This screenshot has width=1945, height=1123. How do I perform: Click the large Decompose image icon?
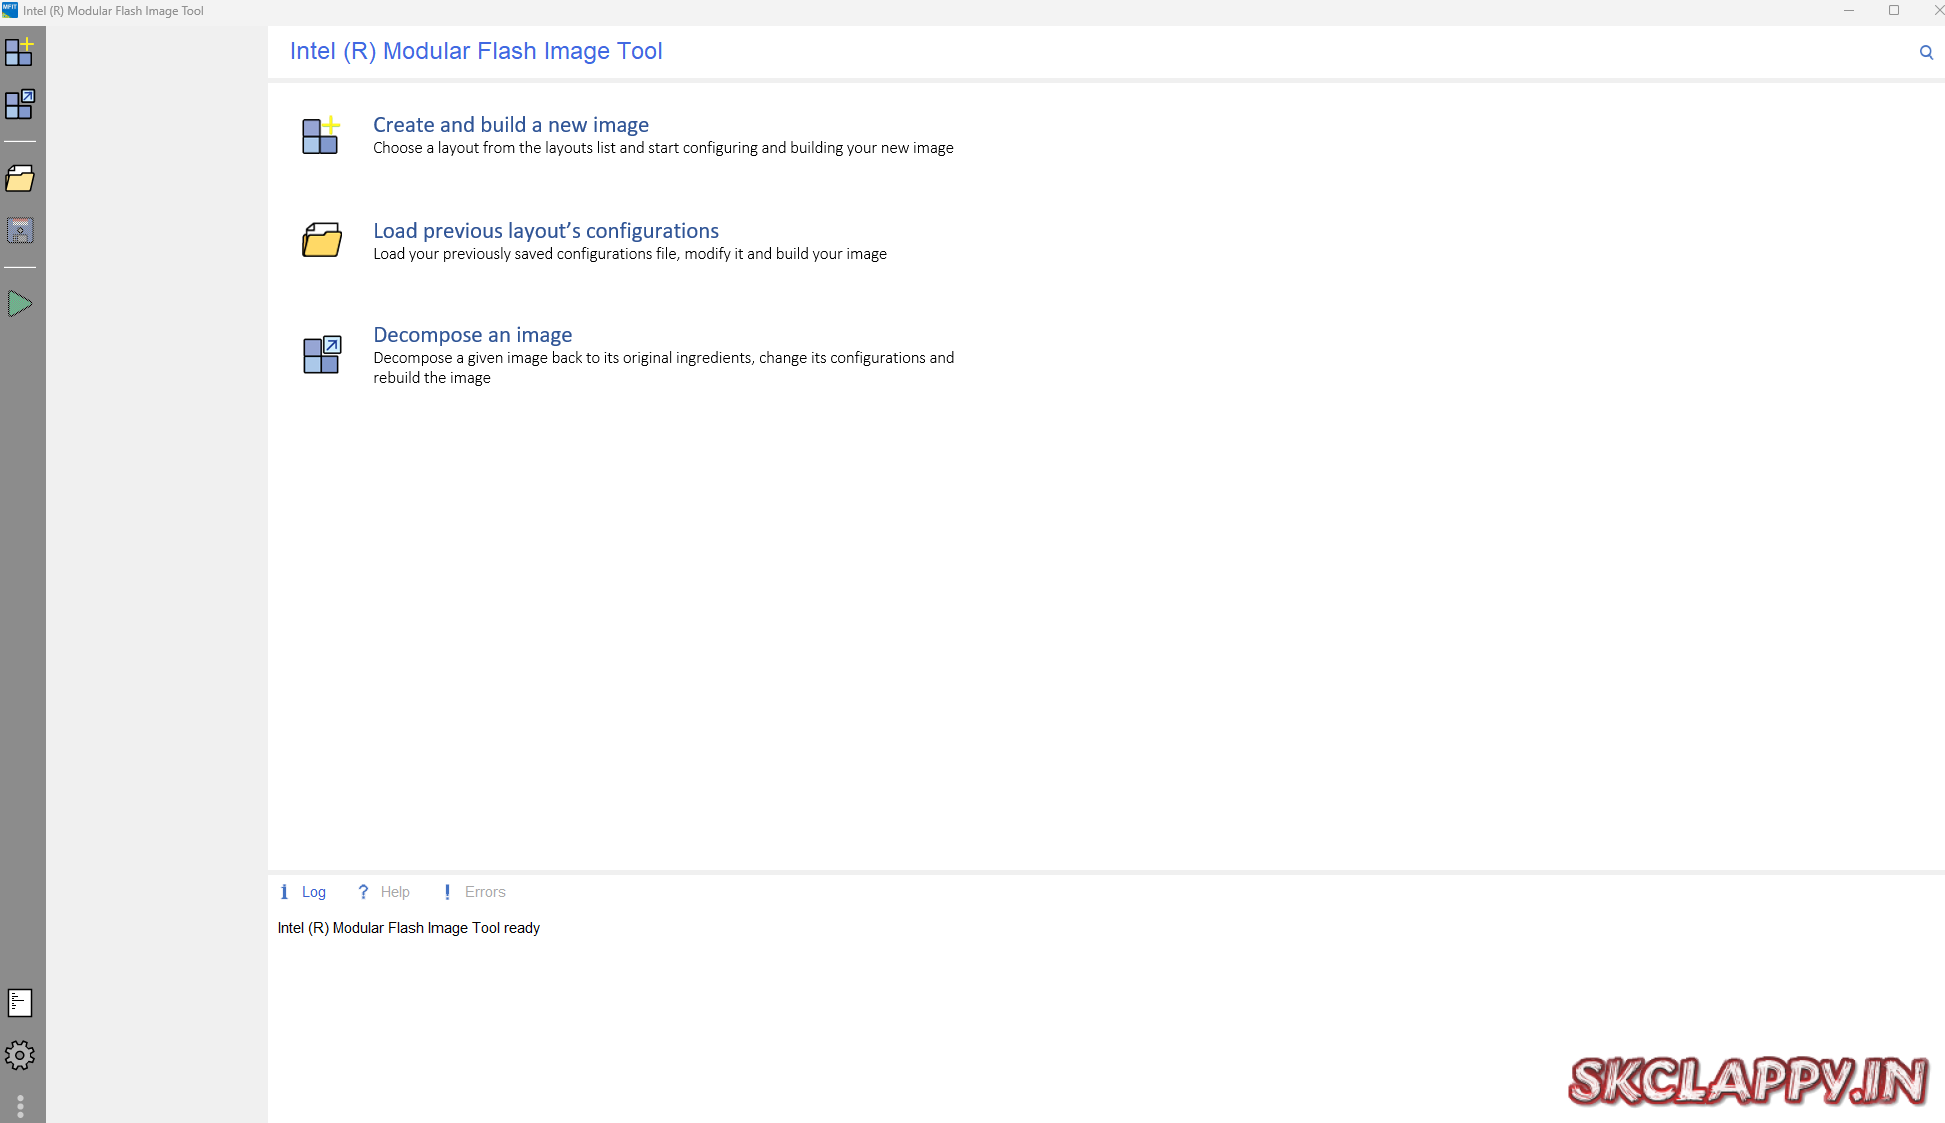(322, 354)
